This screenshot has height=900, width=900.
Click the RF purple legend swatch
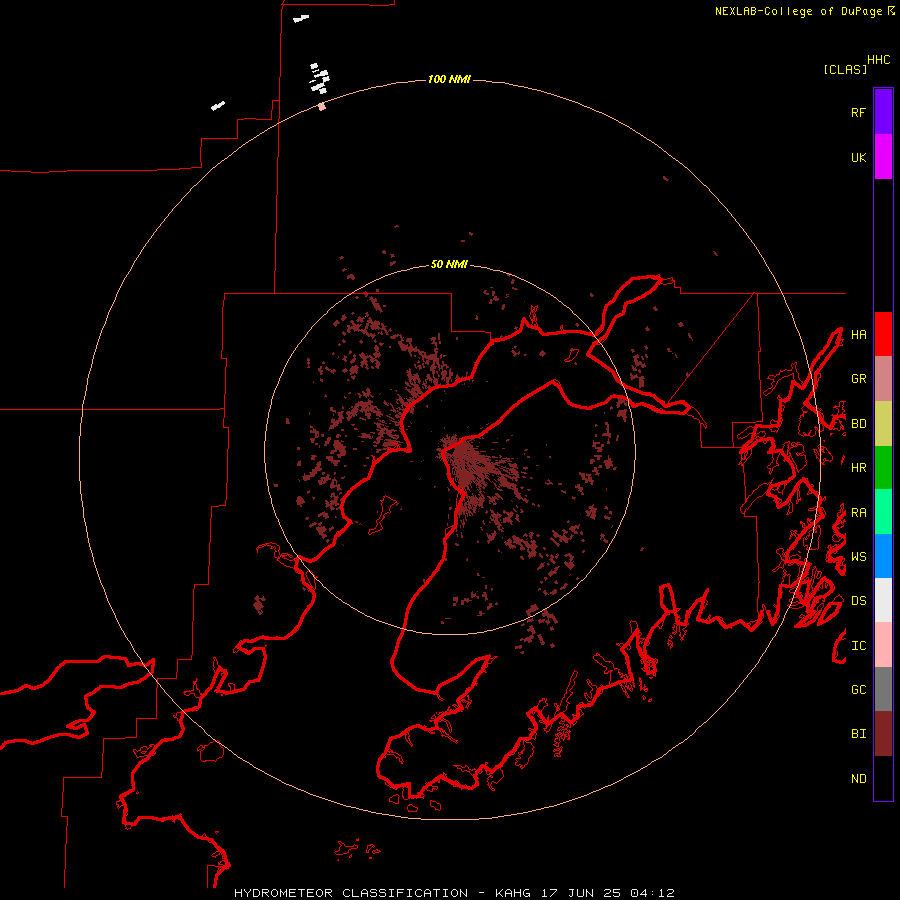pos(883,112)
